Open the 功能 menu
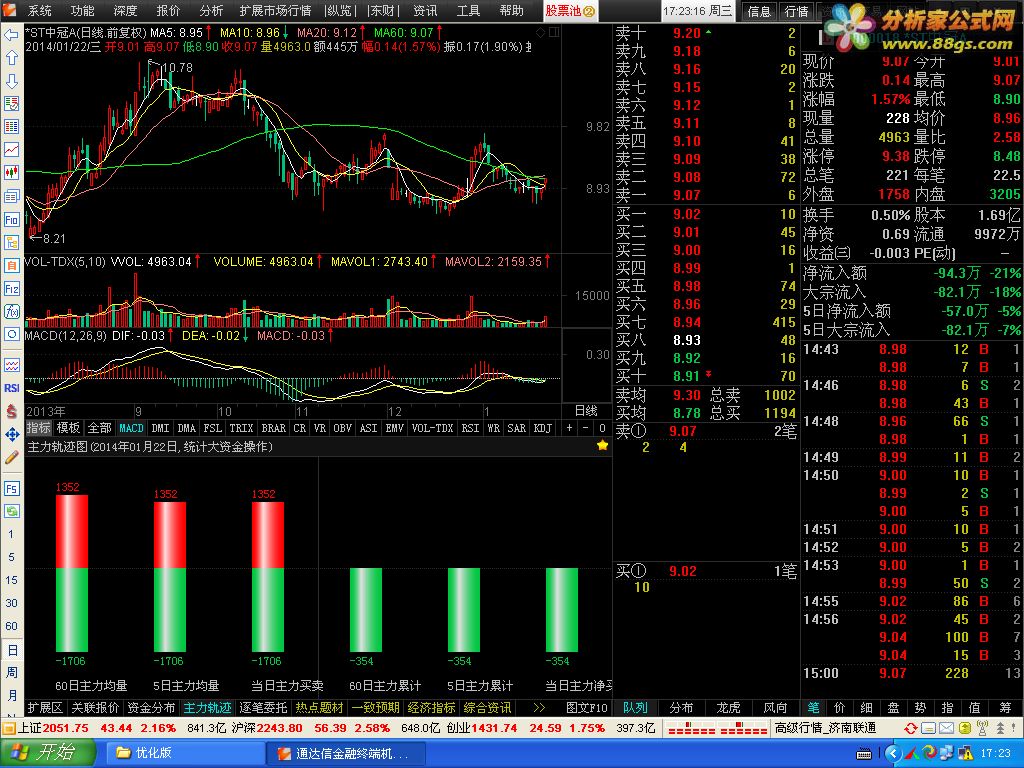1024x768 pixels. click(x=82, y=11)
